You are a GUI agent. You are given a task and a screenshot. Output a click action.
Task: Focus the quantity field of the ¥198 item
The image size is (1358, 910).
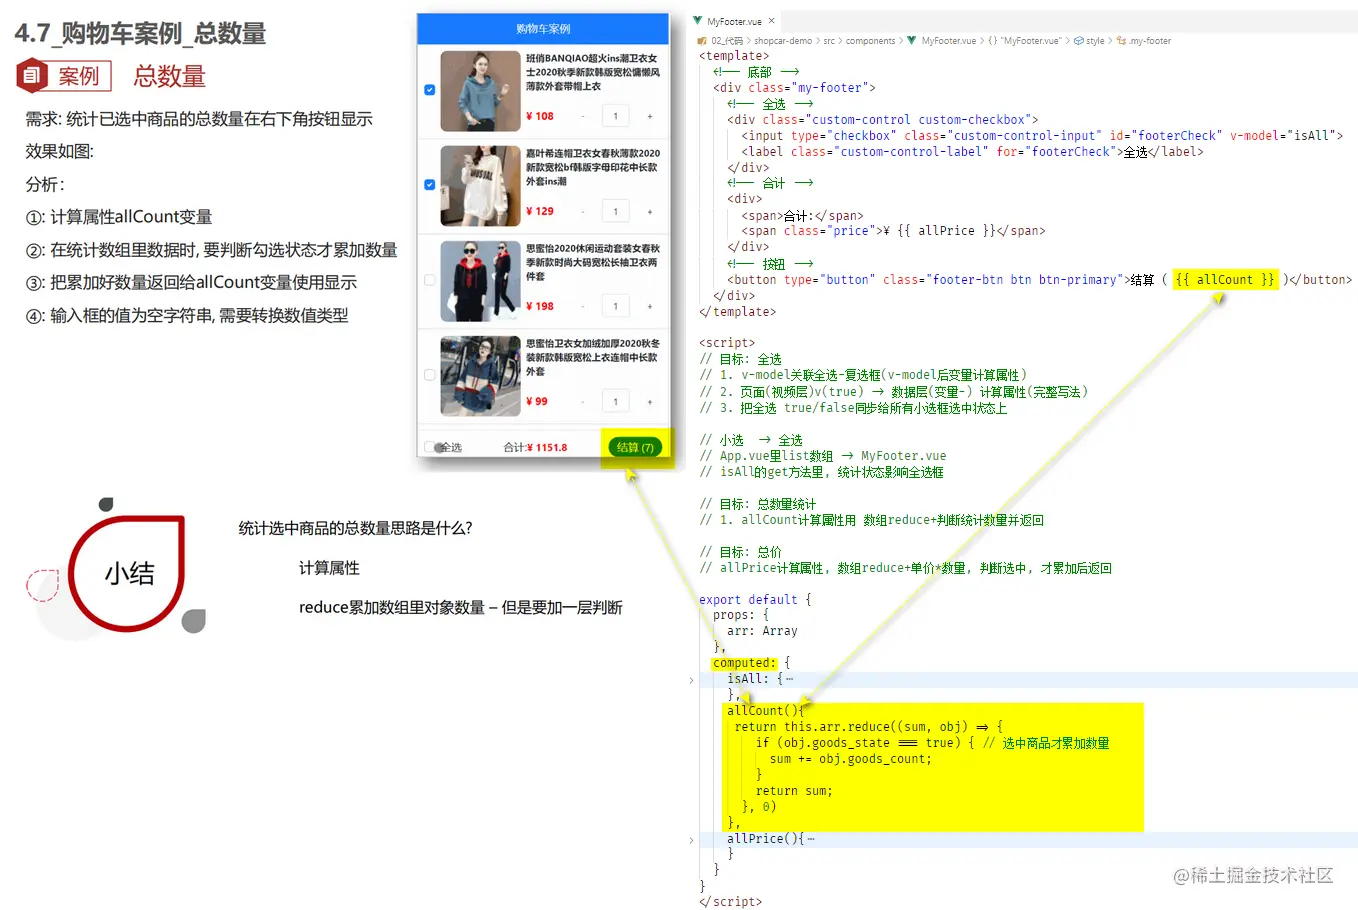pyautogui.click(x=616, y=306)
